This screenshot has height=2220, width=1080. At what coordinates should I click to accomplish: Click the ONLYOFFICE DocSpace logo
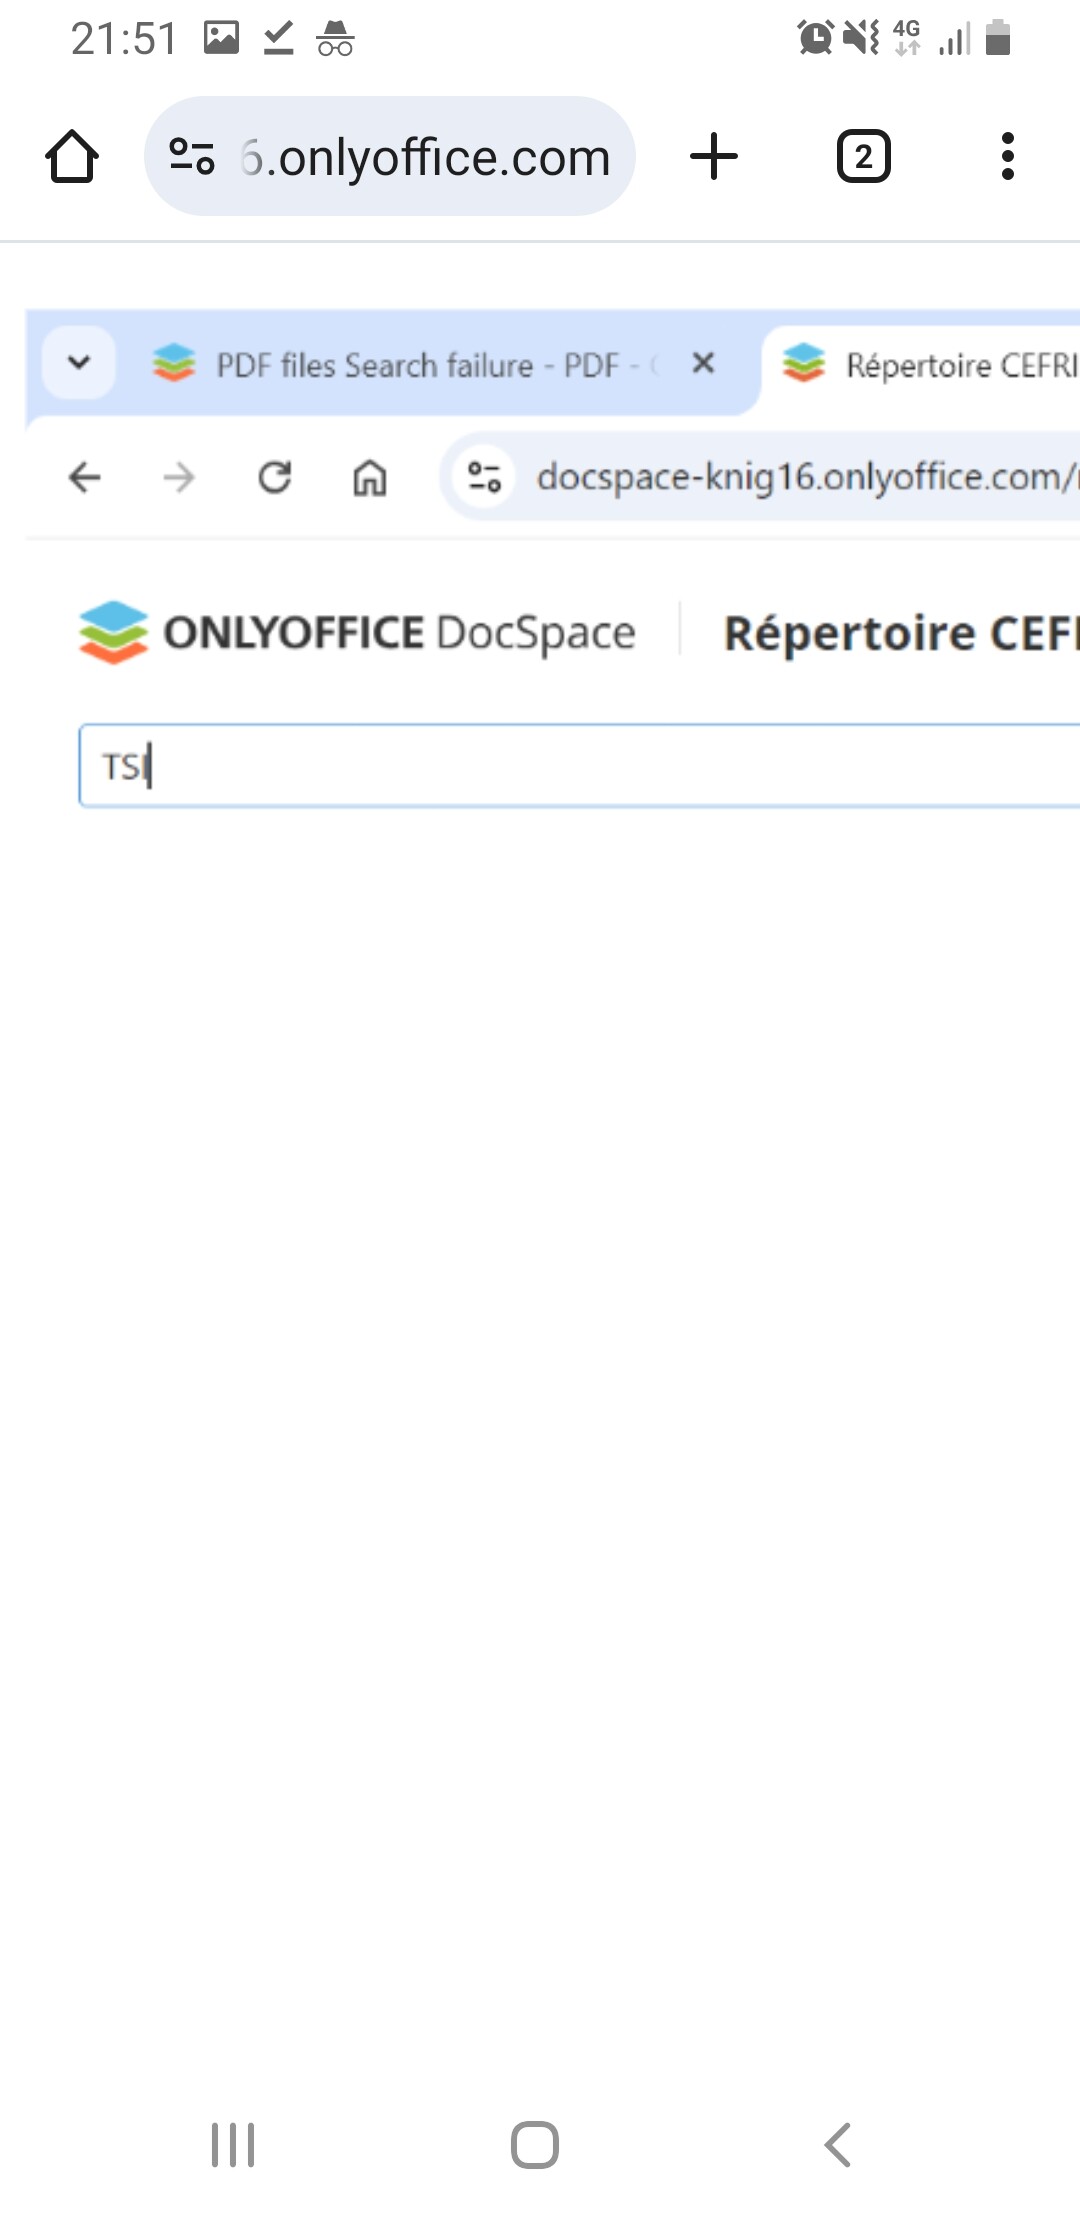[357, 632]
